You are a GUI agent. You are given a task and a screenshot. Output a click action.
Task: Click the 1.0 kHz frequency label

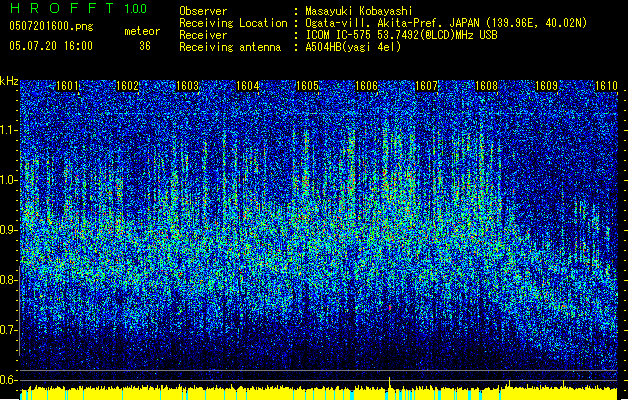[9, 180]
